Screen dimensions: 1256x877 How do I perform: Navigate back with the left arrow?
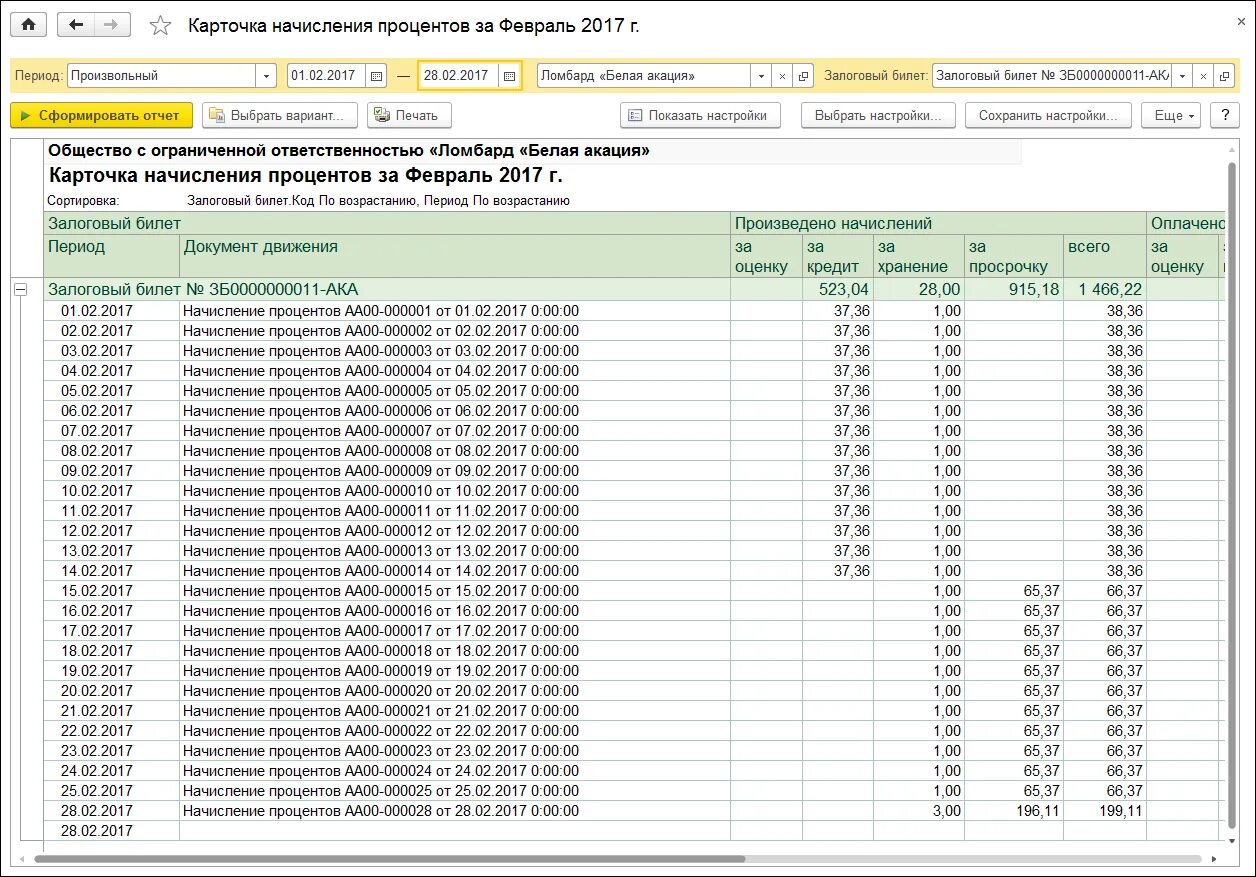tap(76, 25)
